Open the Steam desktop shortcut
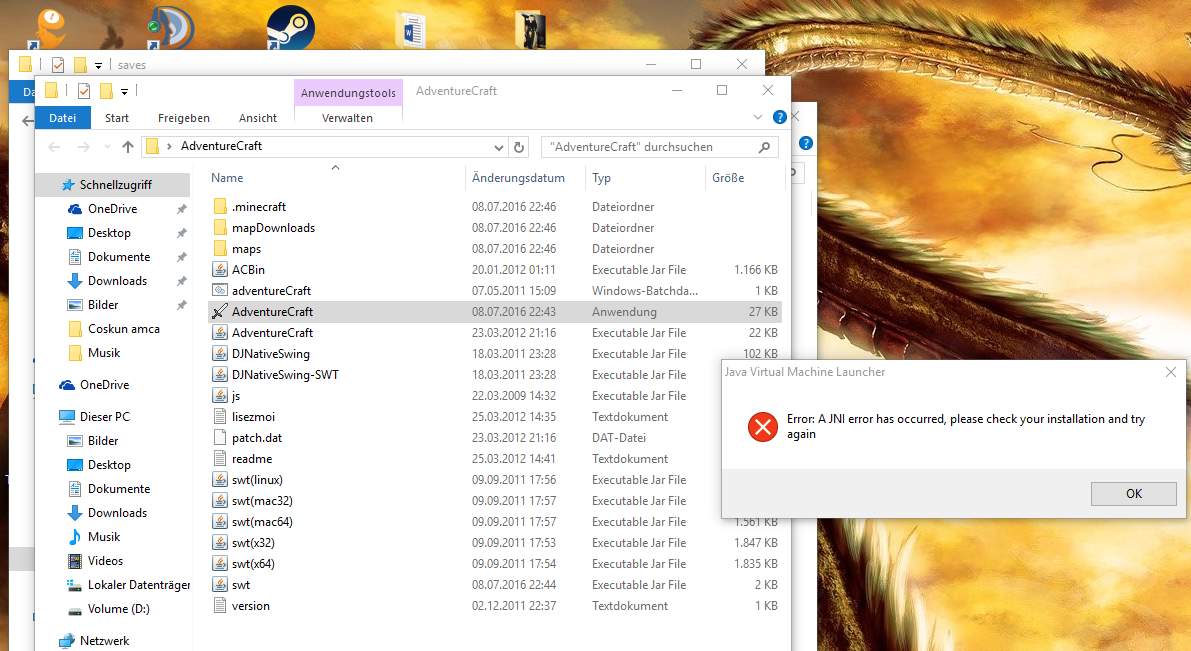 click(290, 29)
